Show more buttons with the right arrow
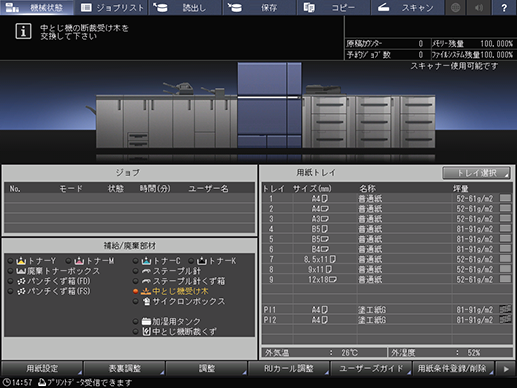 [506, 369]
